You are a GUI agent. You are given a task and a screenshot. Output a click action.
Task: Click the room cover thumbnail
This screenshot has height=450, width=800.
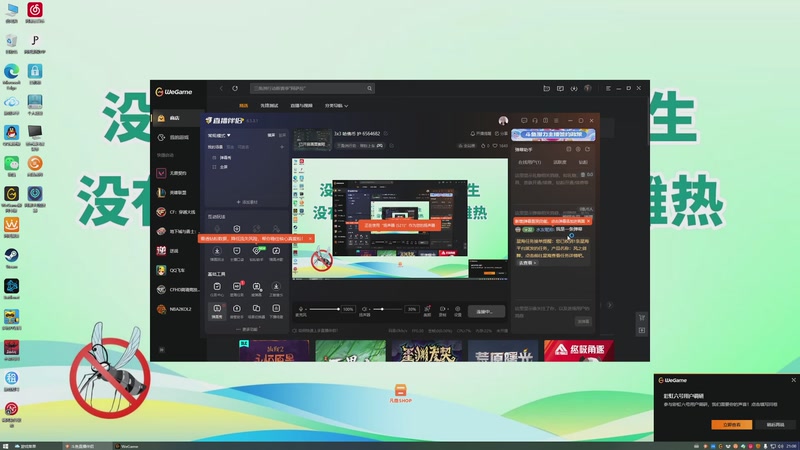[312, 139]
